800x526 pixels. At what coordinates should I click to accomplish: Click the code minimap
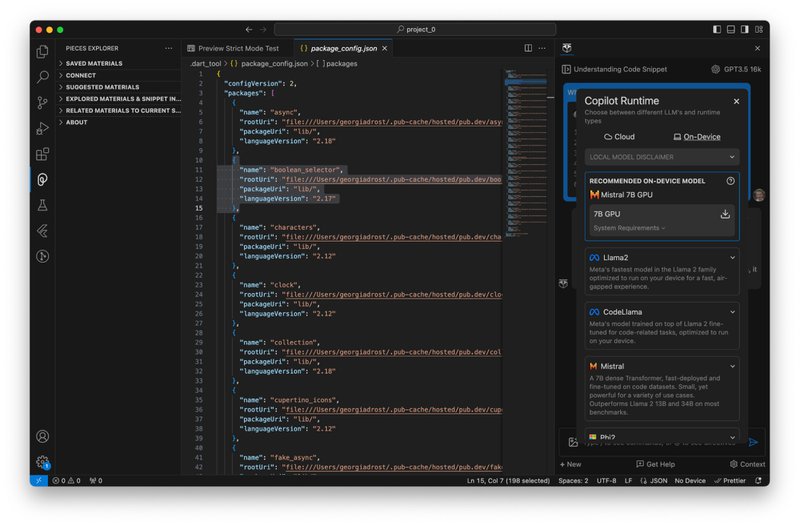pyautogui.click(x=526, y=153)
